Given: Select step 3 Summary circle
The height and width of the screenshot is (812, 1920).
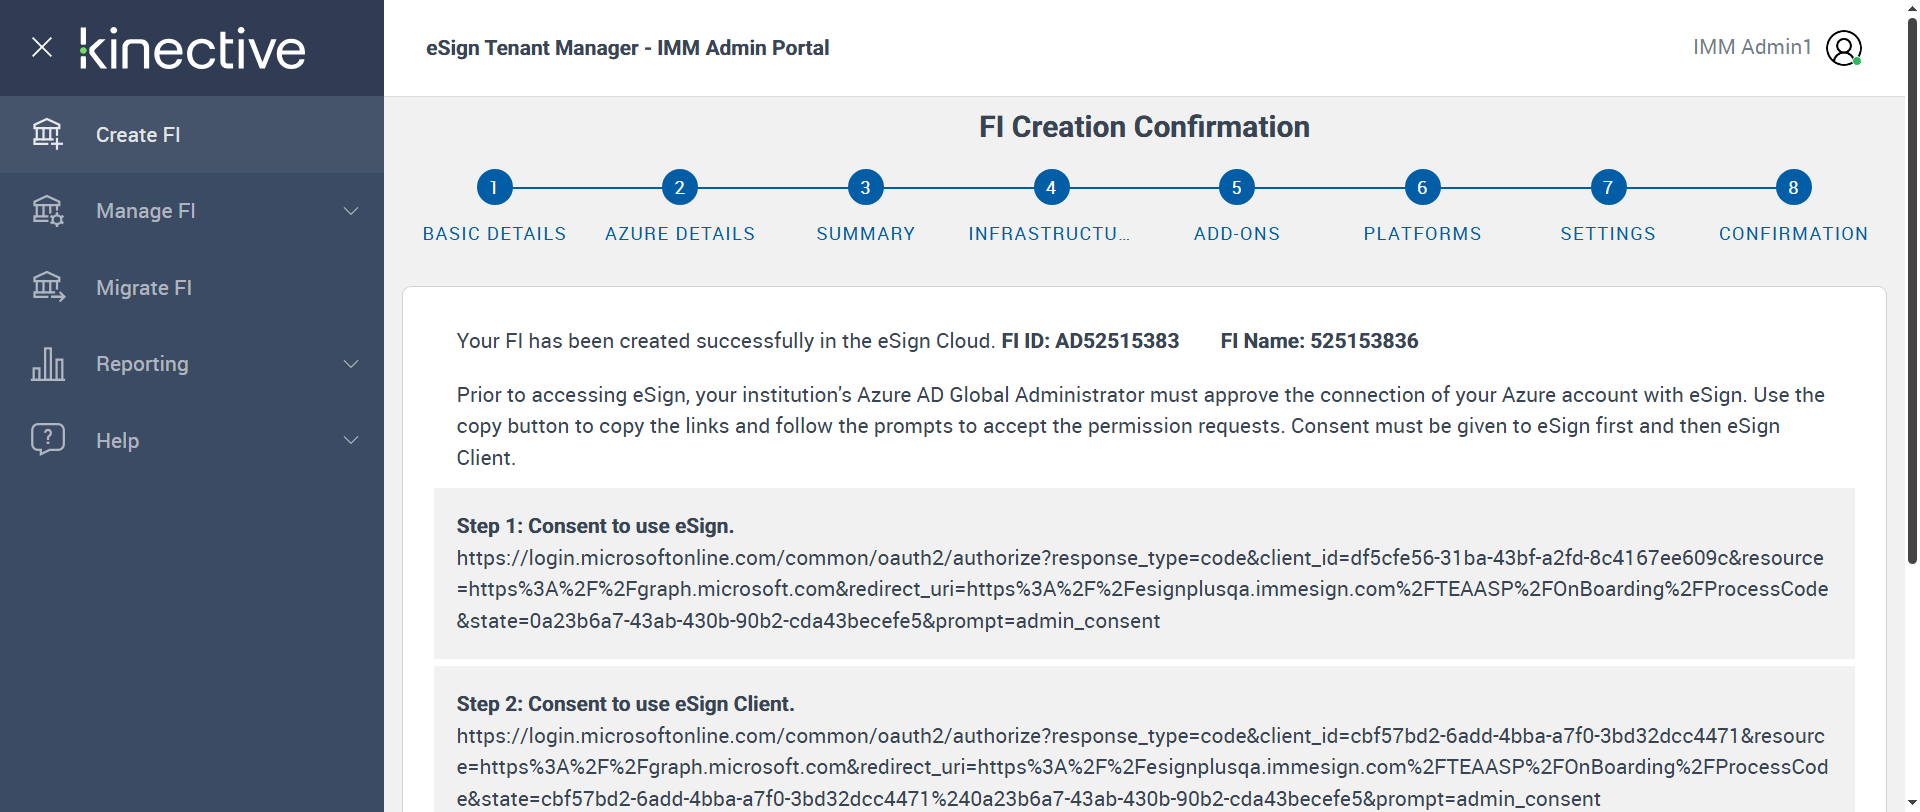Looking at the screenshot, I should (865, 187).
